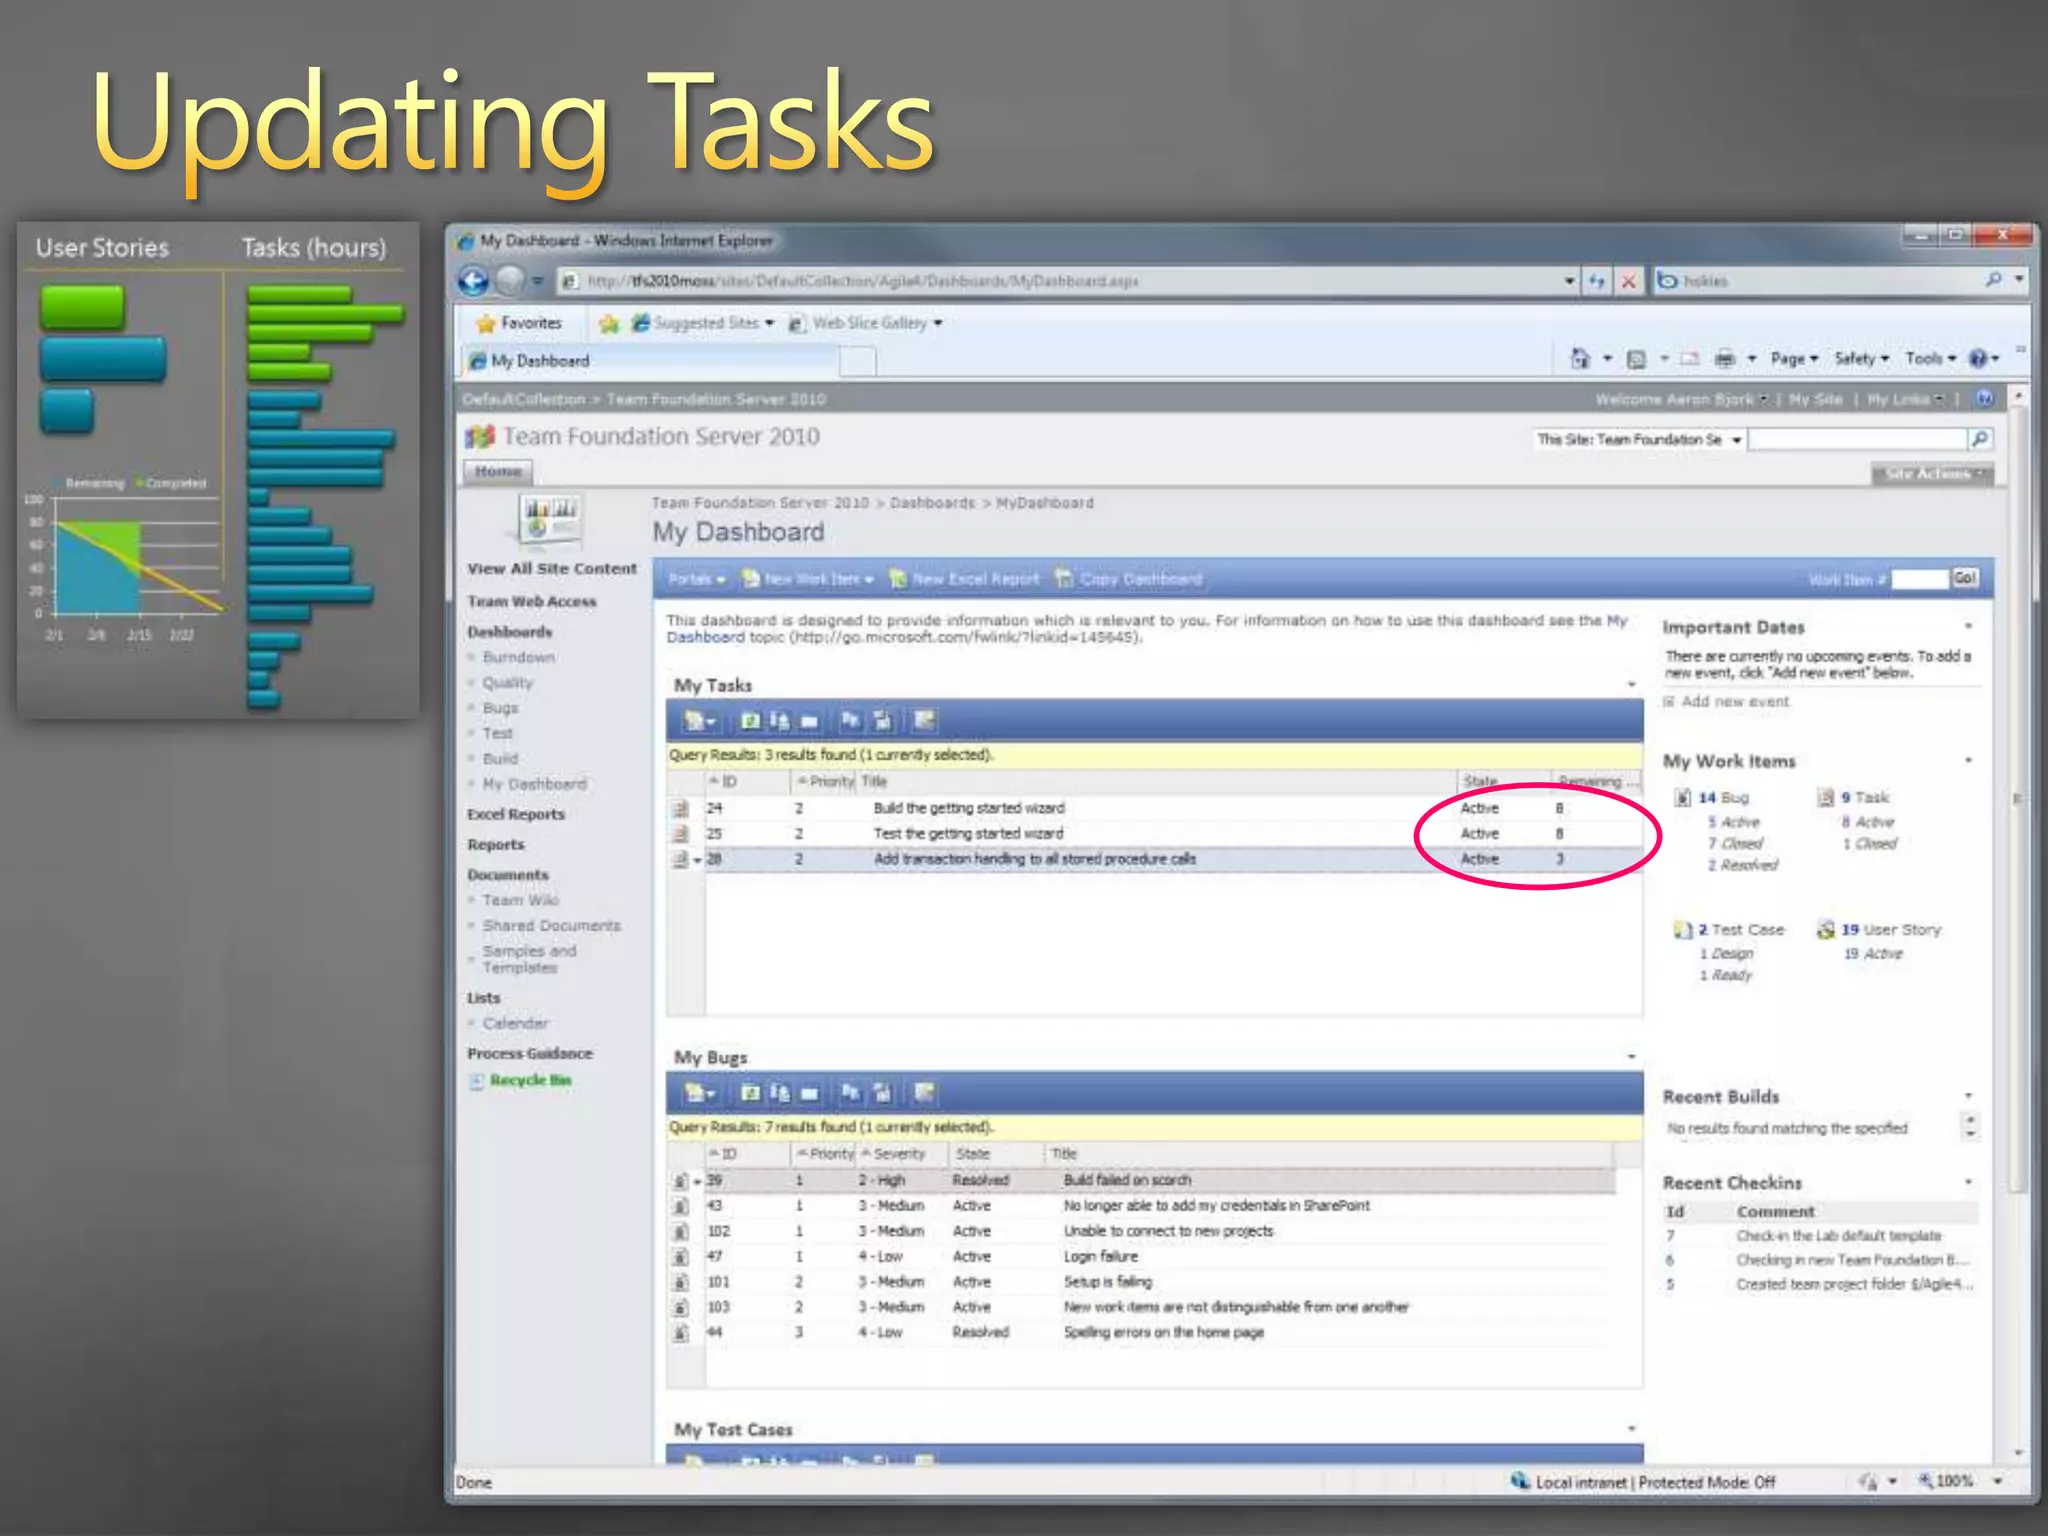Screen dimensions: 2048x1536
Task: Click the Copy Dashboard toolbar icon
Action: [x=1064, y=579]
